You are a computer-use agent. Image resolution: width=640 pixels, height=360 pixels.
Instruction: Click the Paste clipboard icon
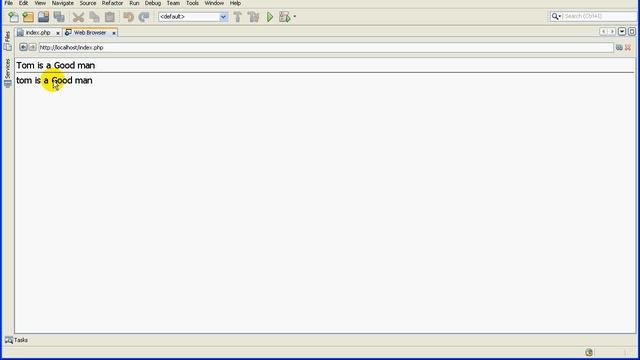point(110,17)
